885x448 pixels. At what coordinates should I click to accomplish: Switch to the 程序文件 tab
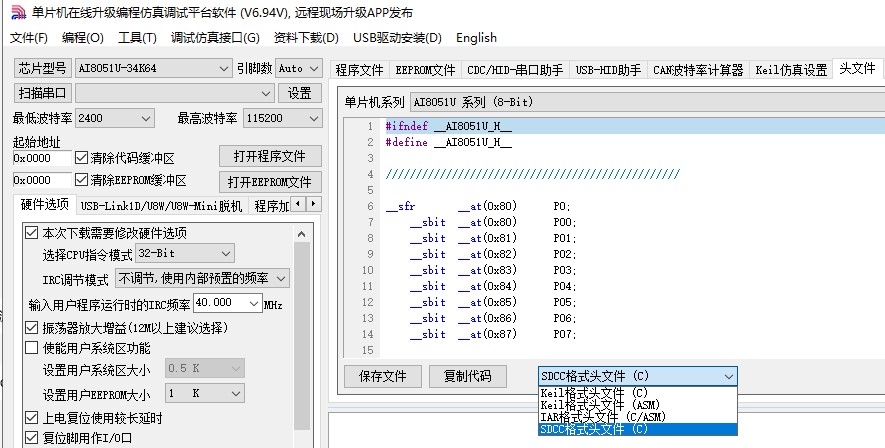359,70
